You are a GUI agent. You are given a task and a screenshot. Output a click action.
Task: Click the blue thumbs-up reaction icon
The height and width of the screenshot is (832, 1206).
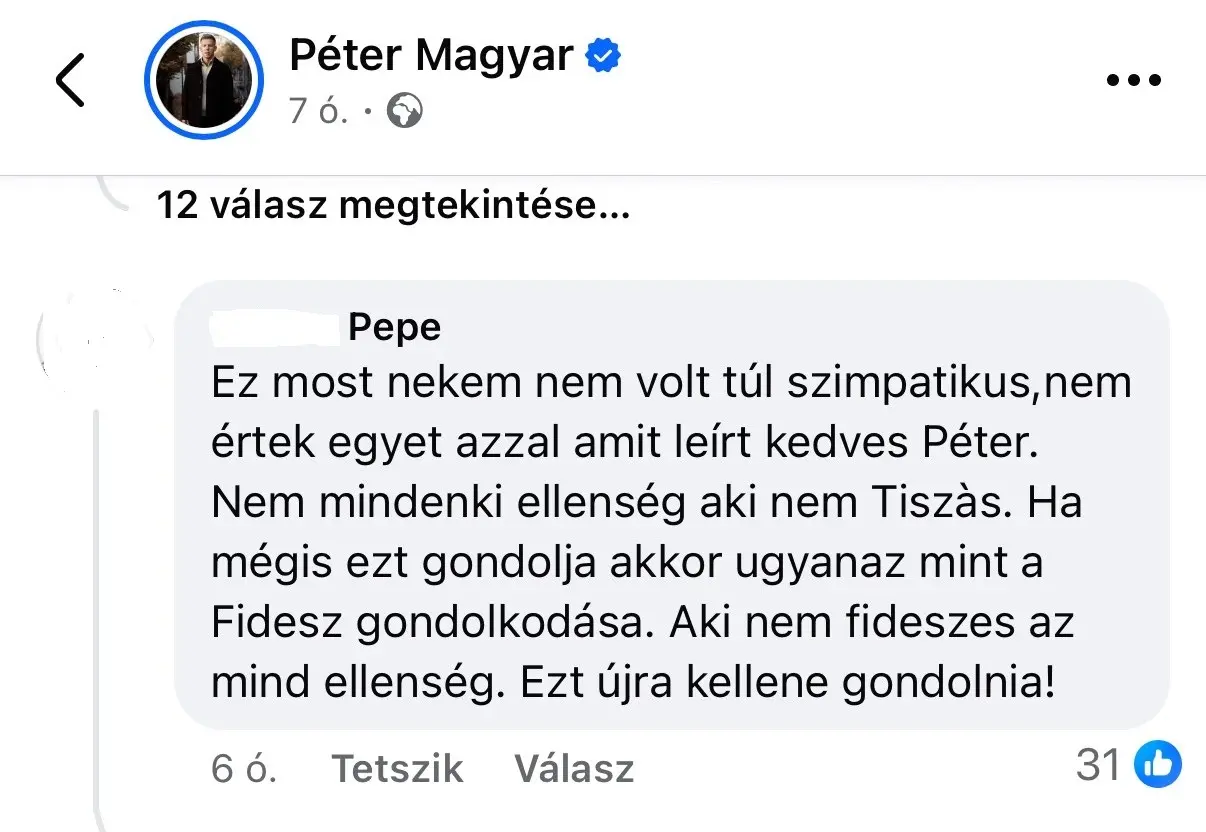click(1158, 766)
